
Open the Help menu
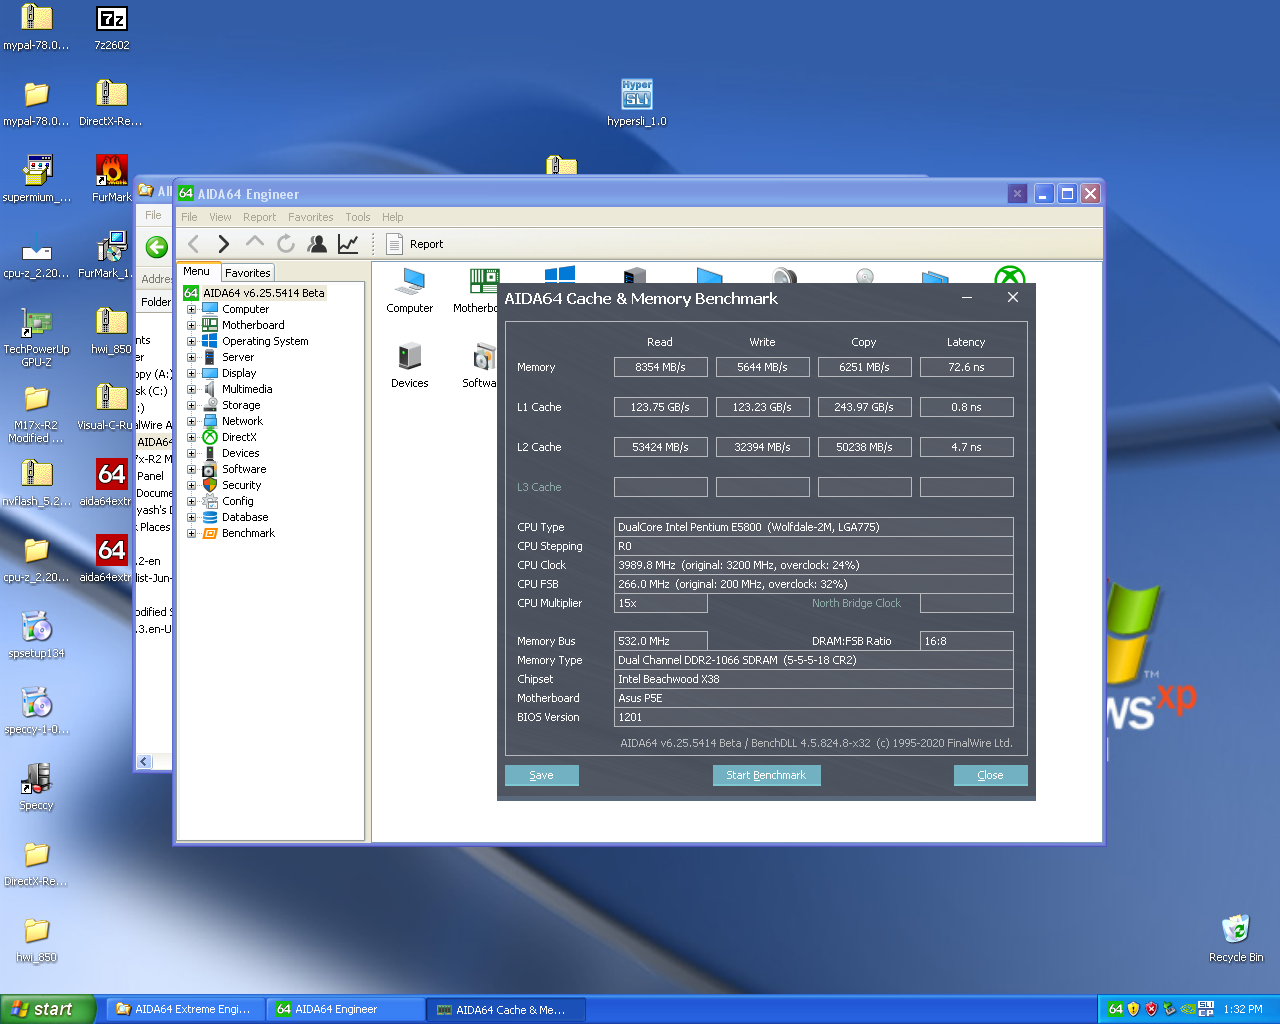tap(393, 217)
